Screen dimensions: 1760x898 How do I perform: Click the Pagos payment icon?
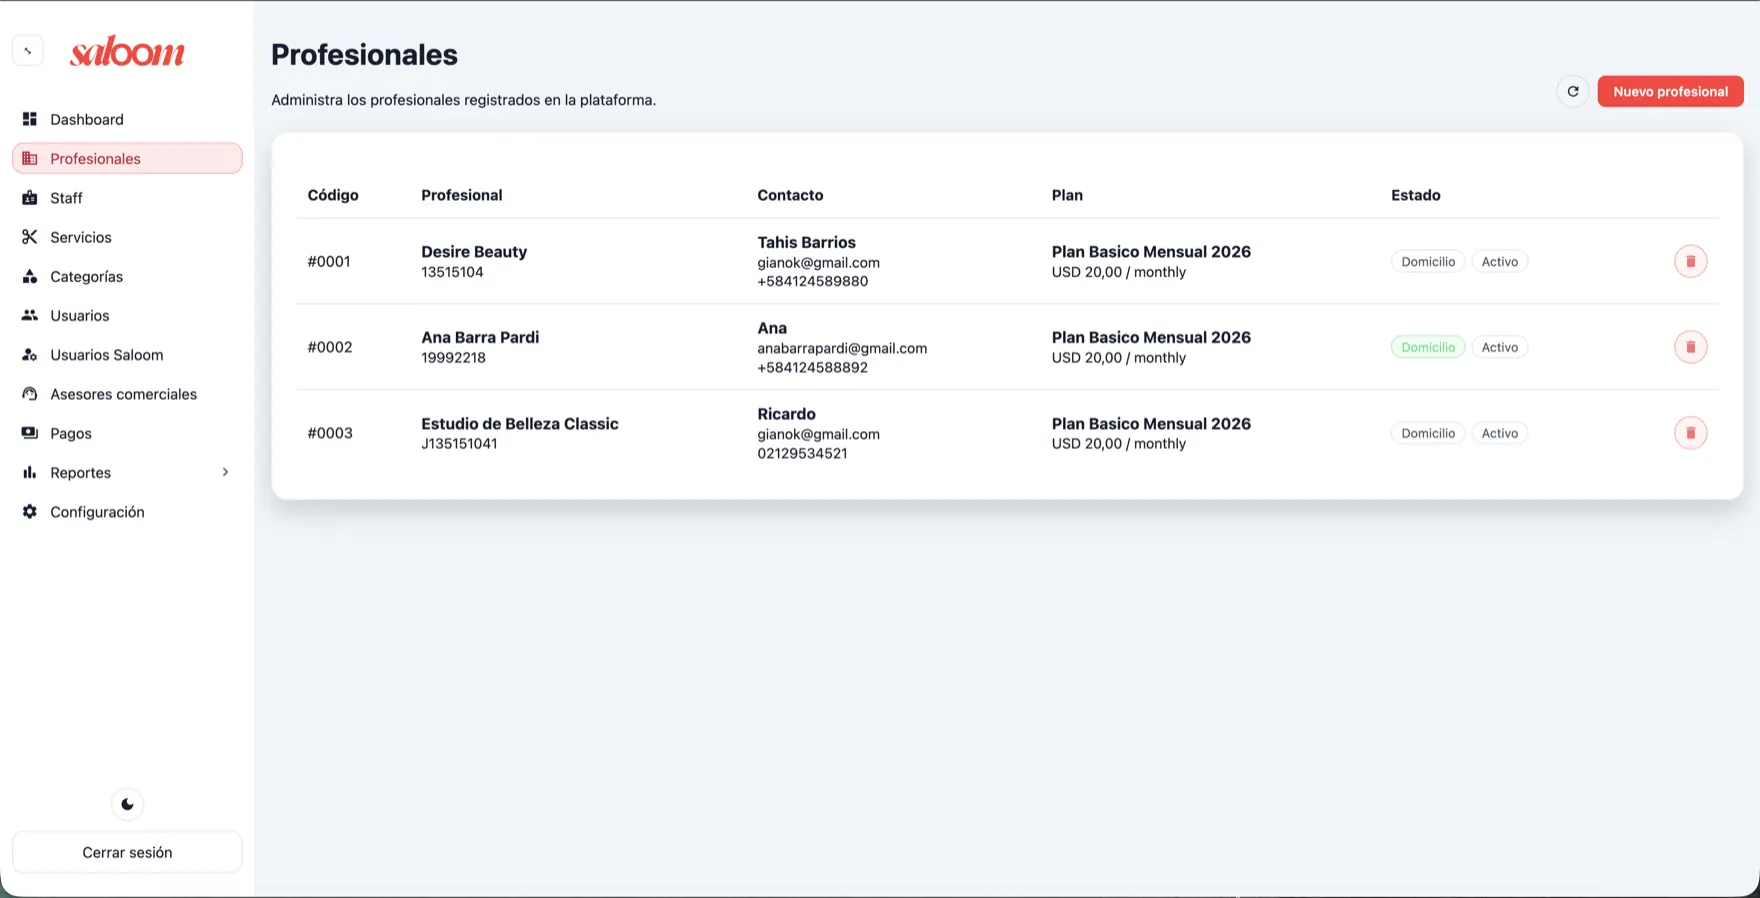30,433
